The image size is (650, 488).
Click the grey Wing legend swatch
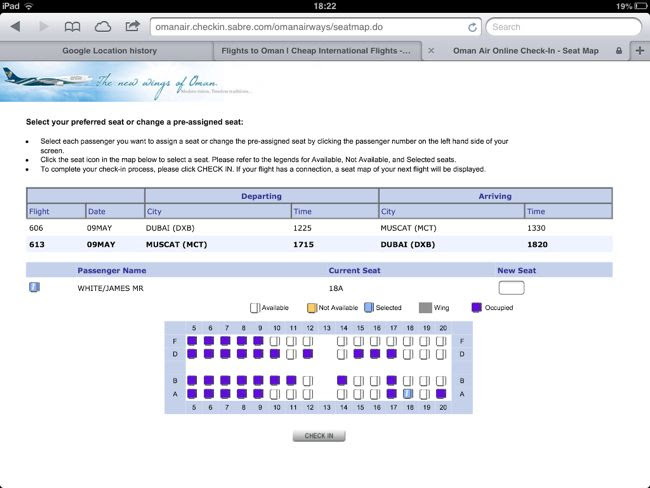click(425, 308)
